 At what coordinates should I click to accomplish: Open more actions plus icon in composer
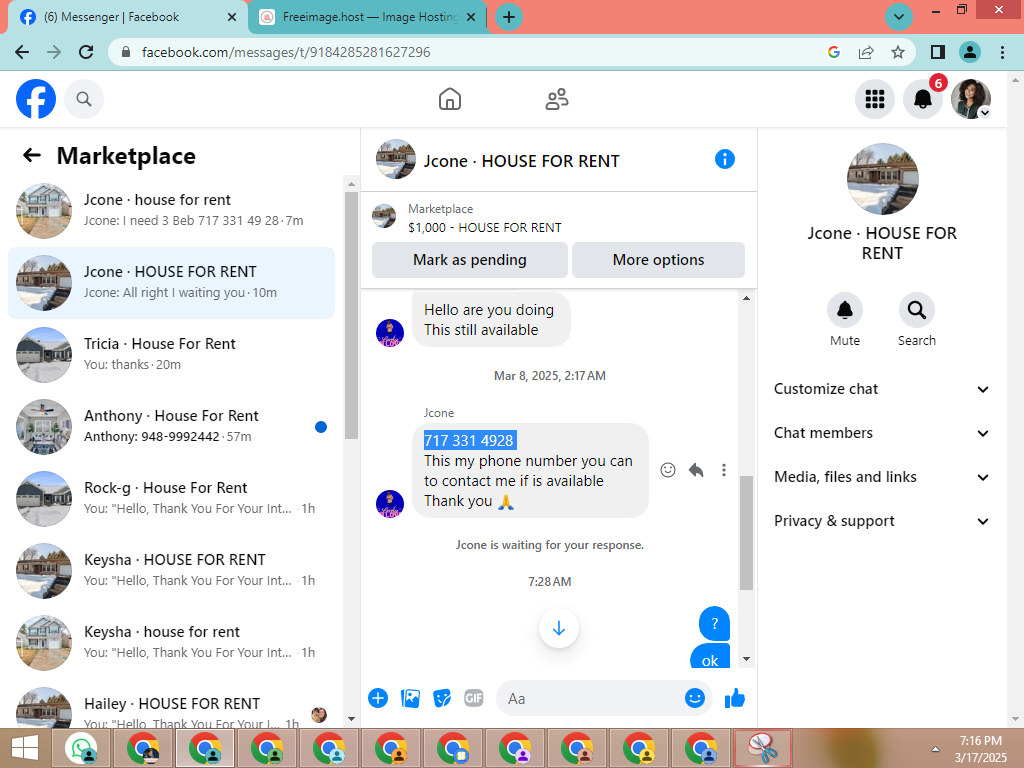[x=377, y=698]
